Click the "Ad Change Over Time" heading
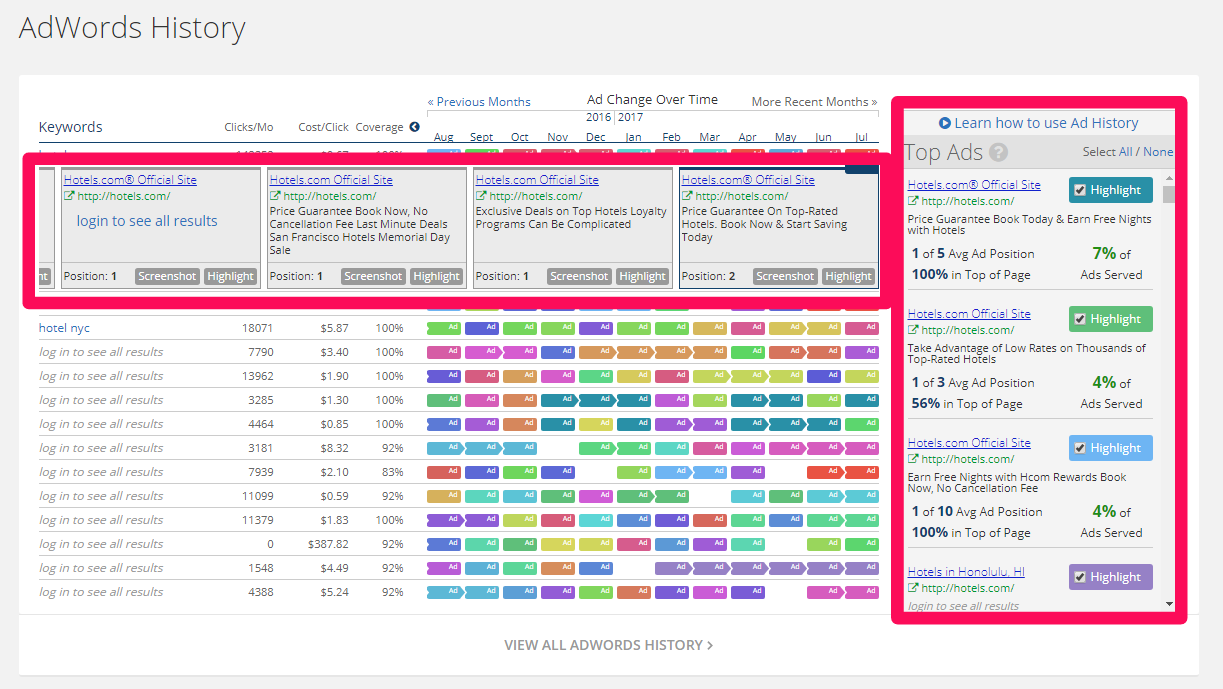Image resolution: width=1223 pixels, height=689 pixels. click(x=652, y=100)
